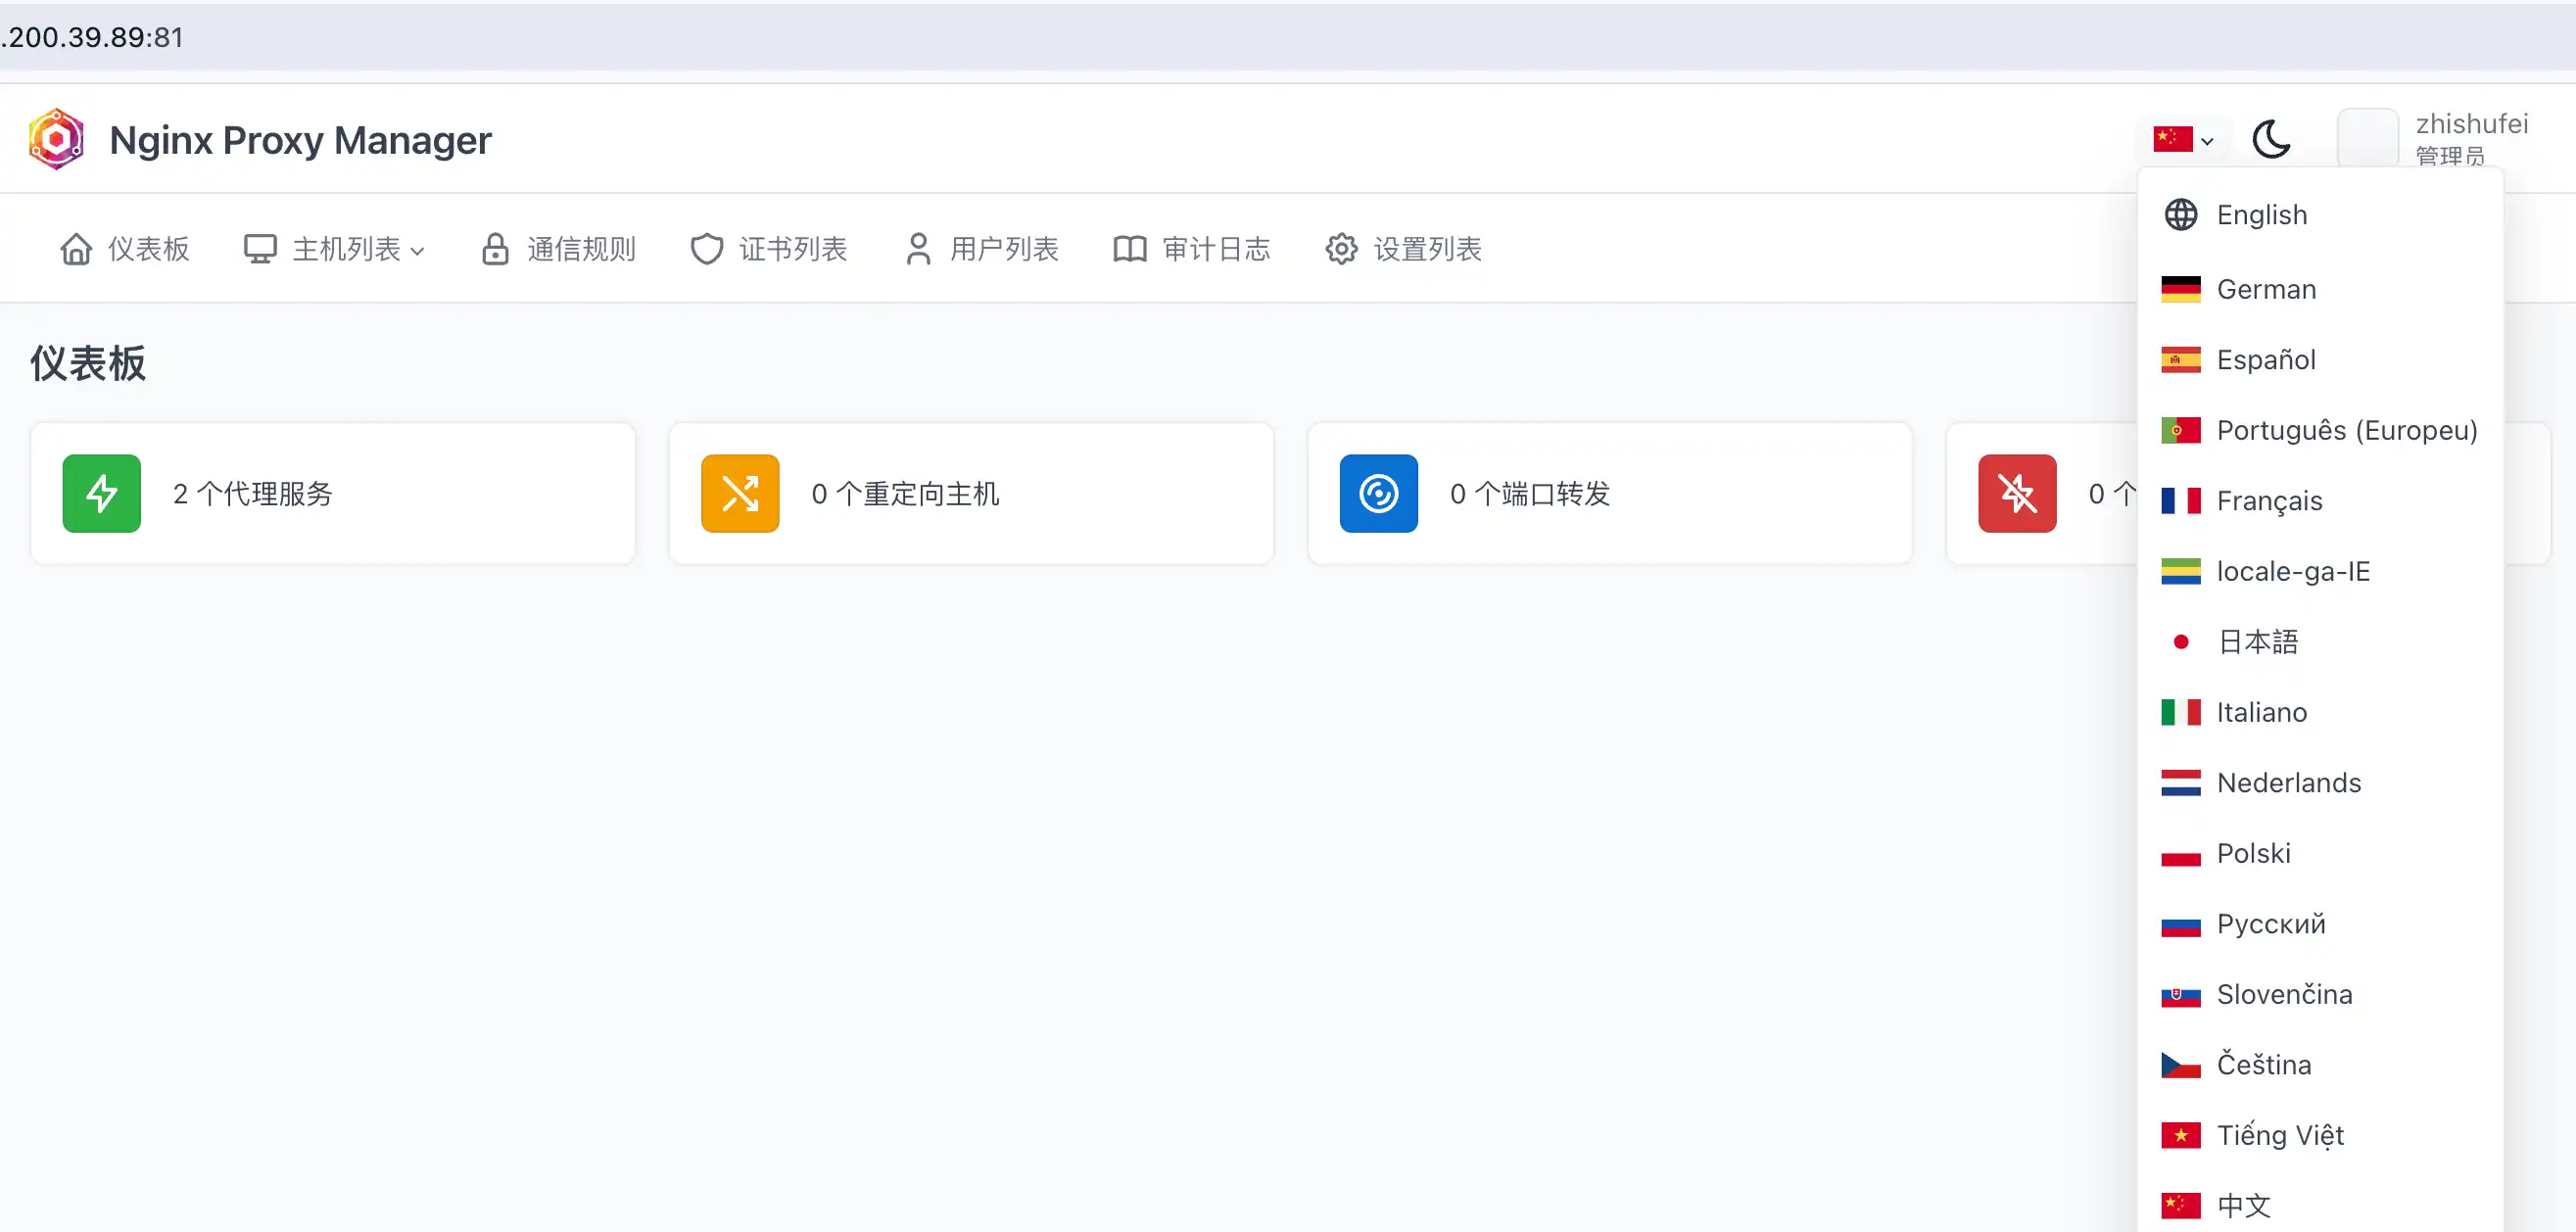Click the orange shuffle redirection icon
Screen dimensions: 2576x1232
click(740, 493)
